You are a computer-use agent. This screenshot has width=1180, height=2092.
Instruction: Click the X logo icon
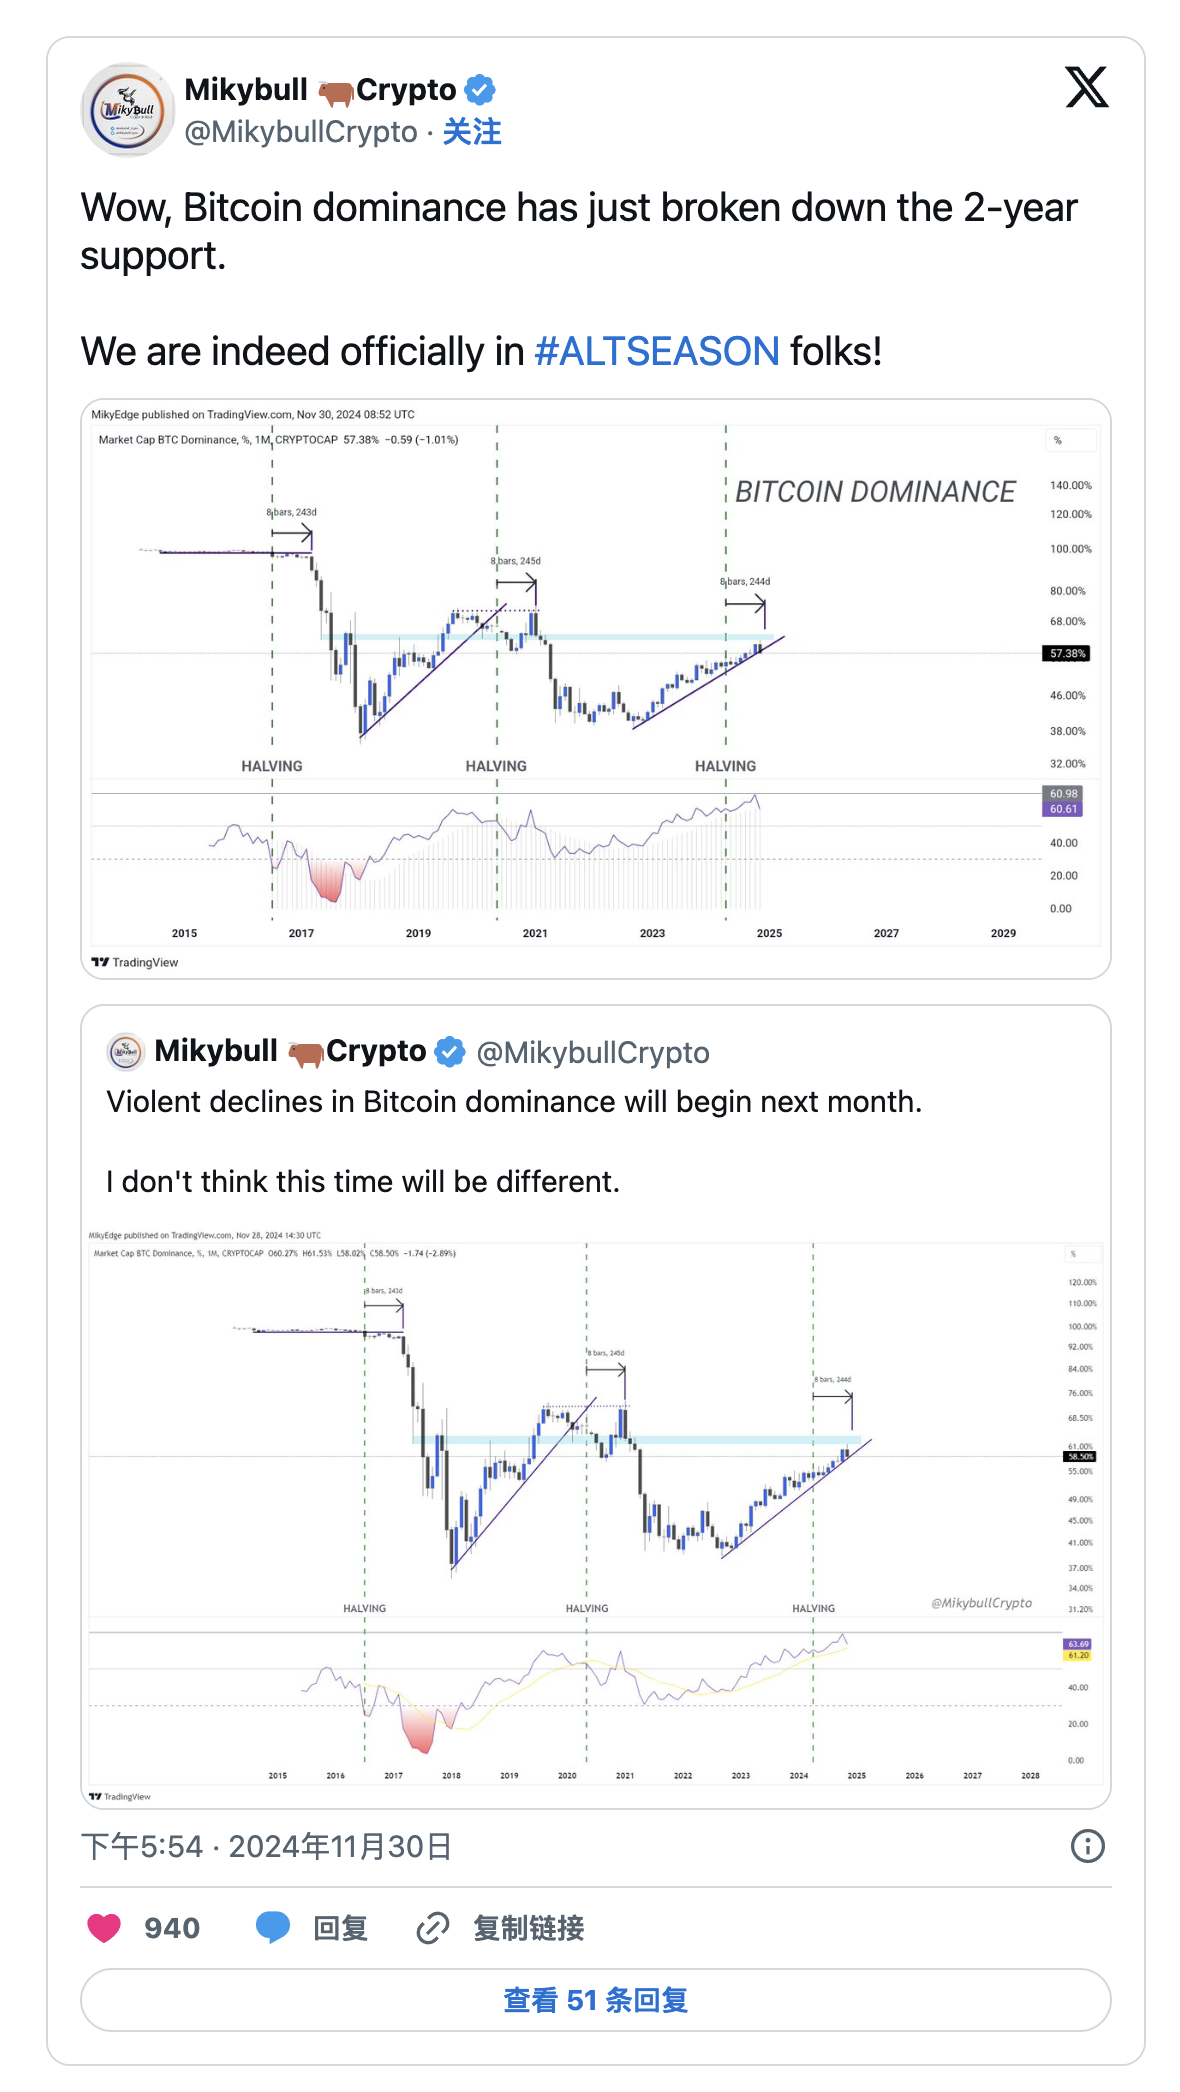tap(1086, 87)
